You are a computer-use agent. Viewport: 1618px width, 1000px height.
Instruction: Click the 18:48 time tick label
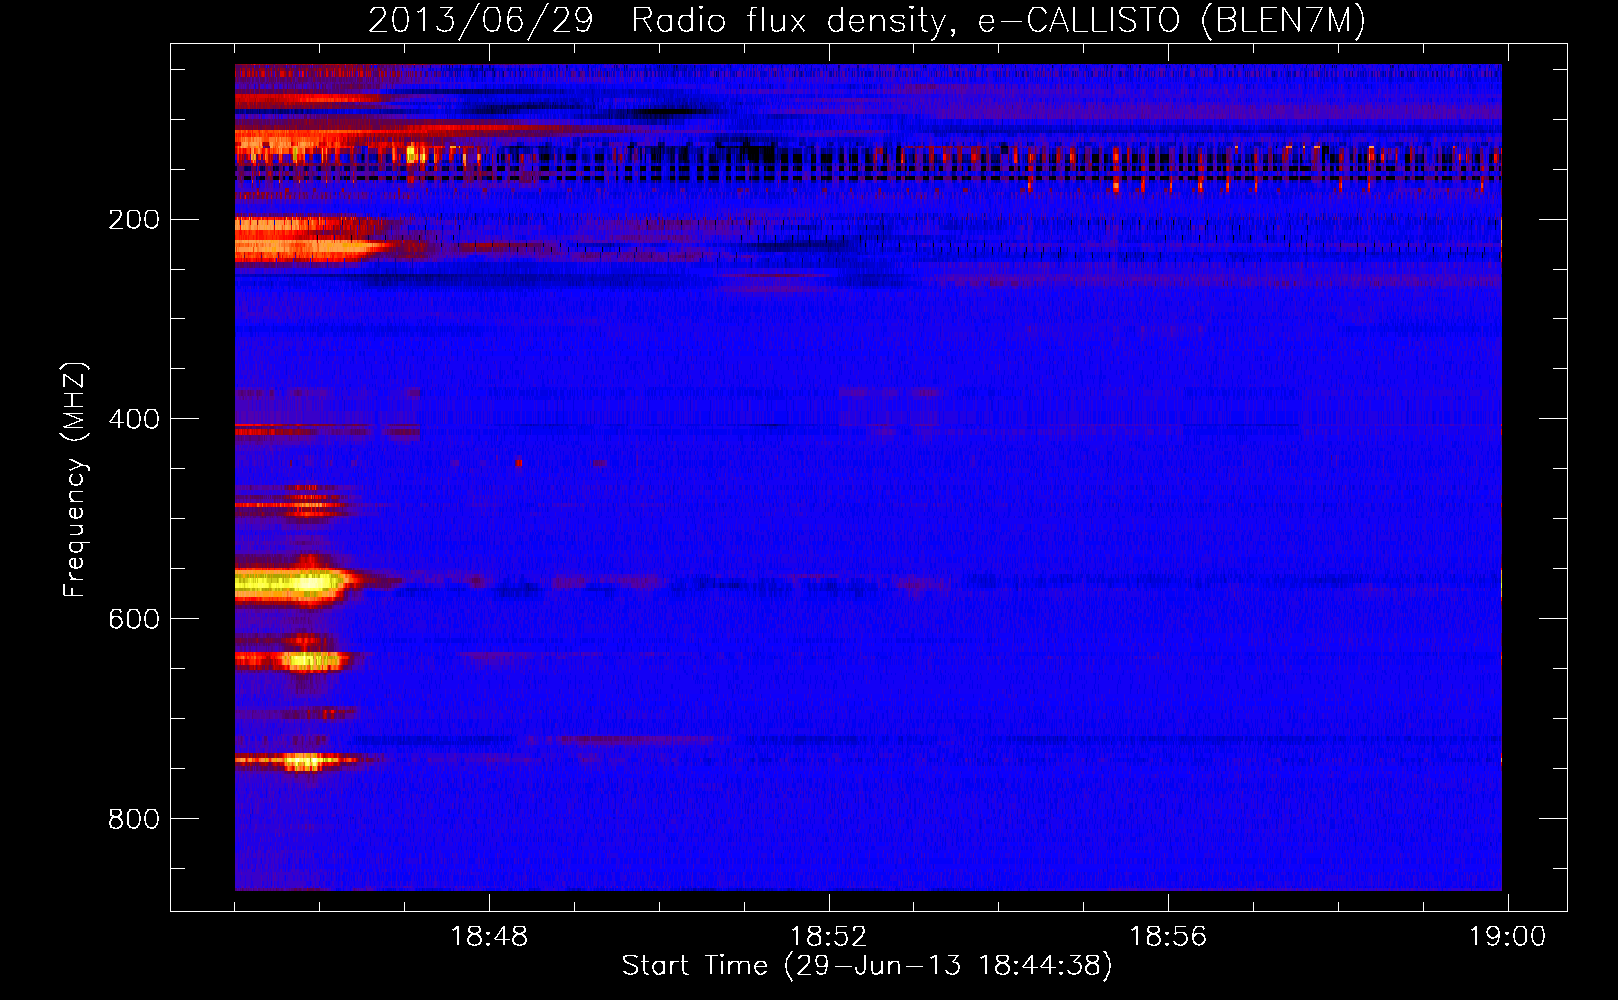pyautogui.click(x=489, y=937)
